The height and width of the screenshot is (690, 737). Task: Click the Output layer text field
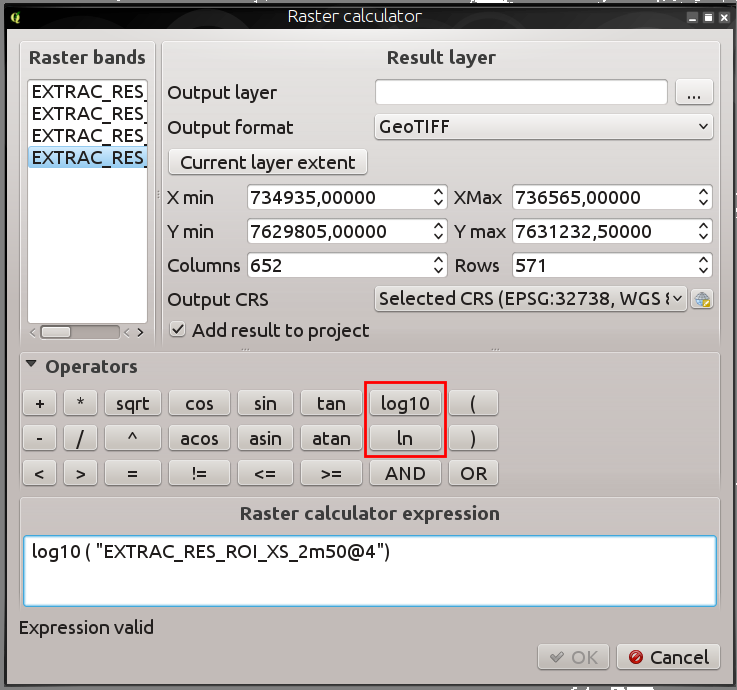click(x=521, y=93)
